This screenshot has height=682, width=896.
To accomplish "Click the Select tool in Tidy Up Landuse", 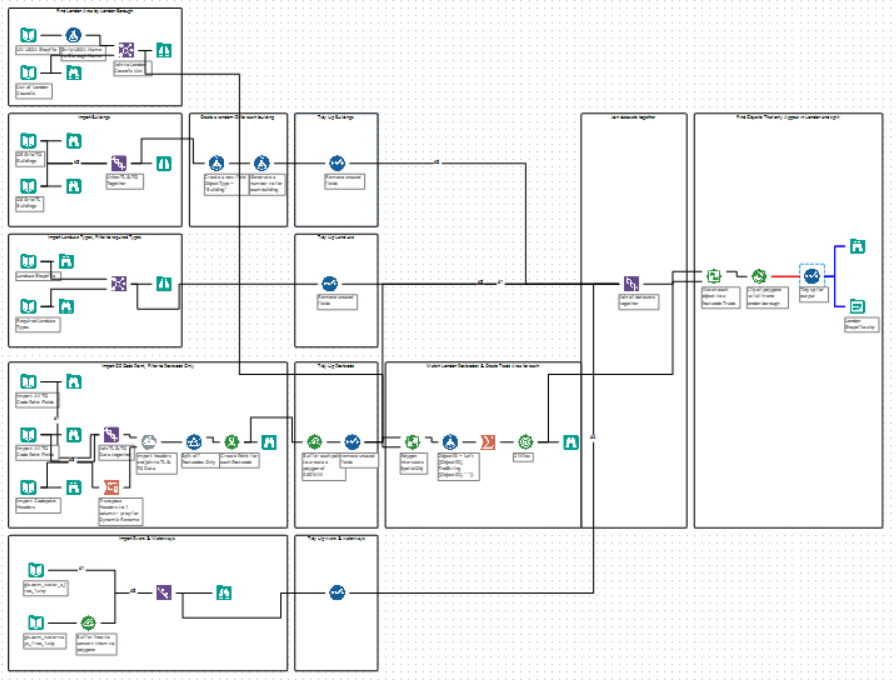I will 330,283.
